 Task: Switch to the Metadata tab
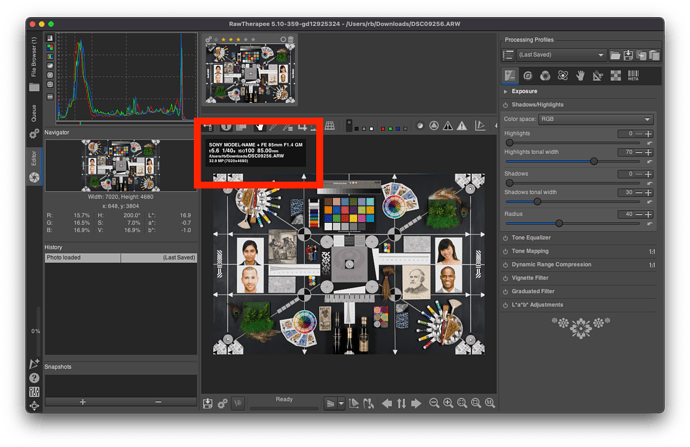(x=633, y=74)
